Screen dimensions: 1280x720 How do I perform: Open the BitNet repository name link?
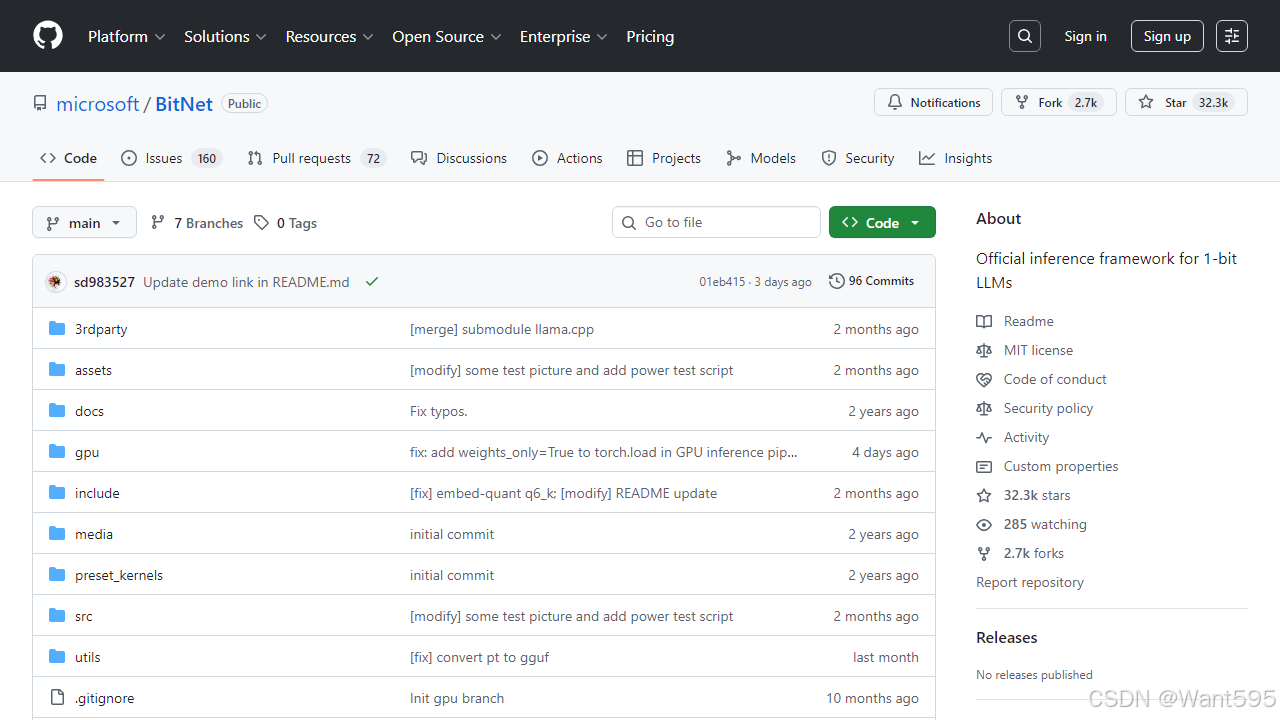pyautogui.click(x=184, y=104)
